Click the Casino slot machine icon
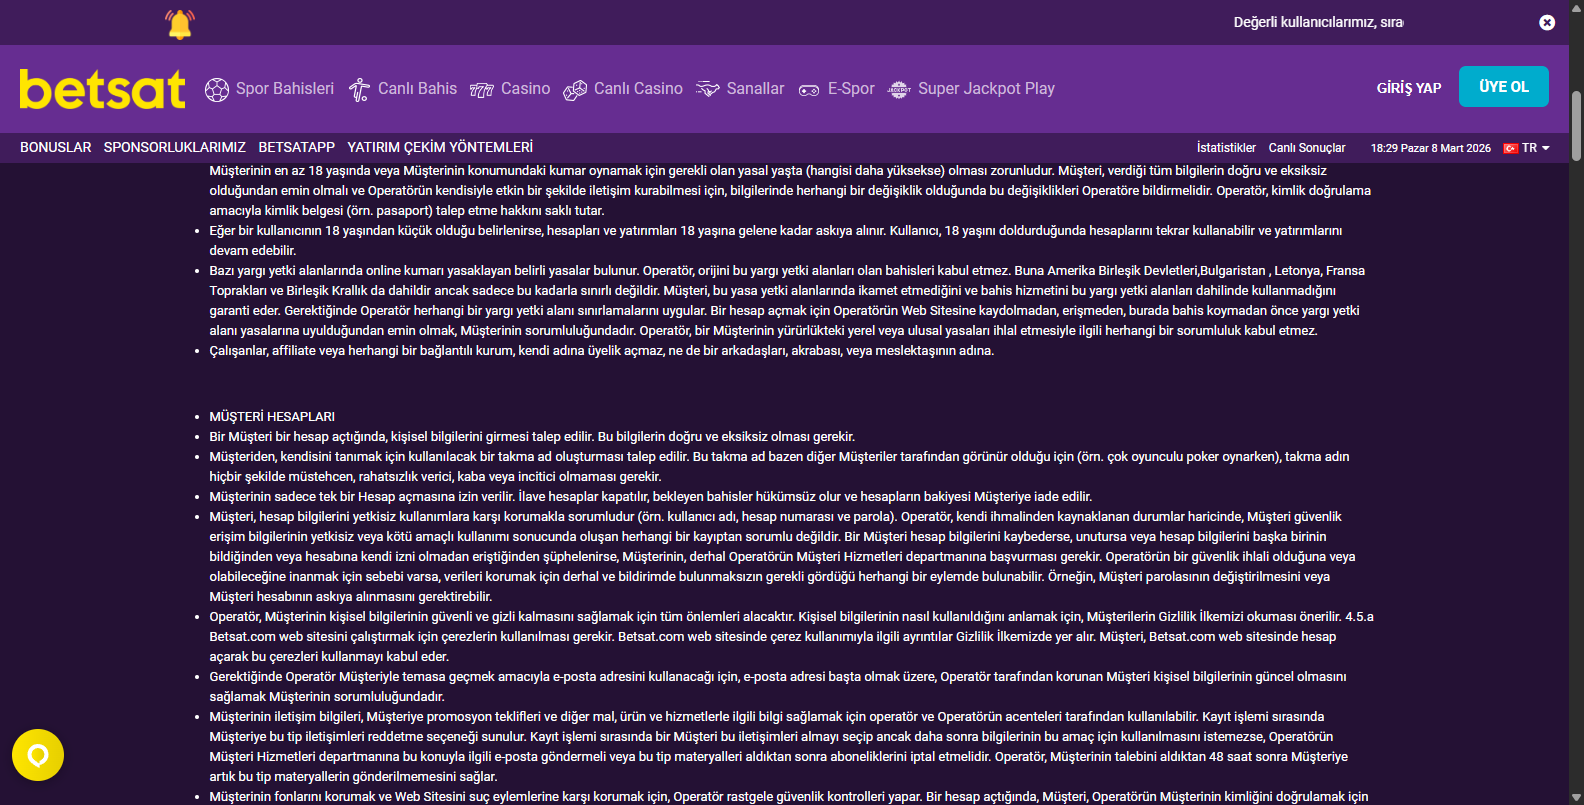The height and width of the screenshot is (805, 1584). (x=482, y=90)
